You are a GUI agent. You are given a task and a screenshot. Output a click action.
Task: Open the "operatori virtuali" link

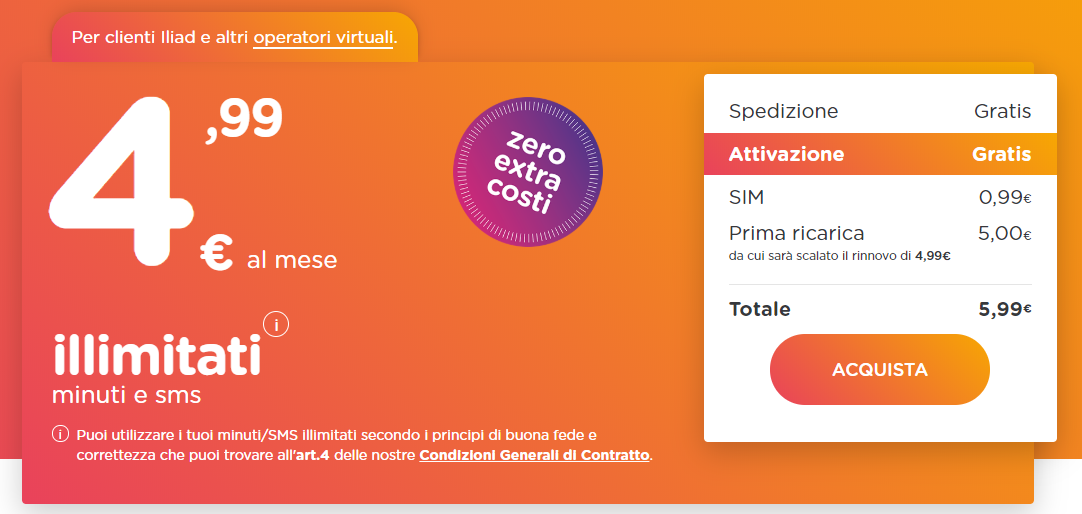tap(323, 37)
